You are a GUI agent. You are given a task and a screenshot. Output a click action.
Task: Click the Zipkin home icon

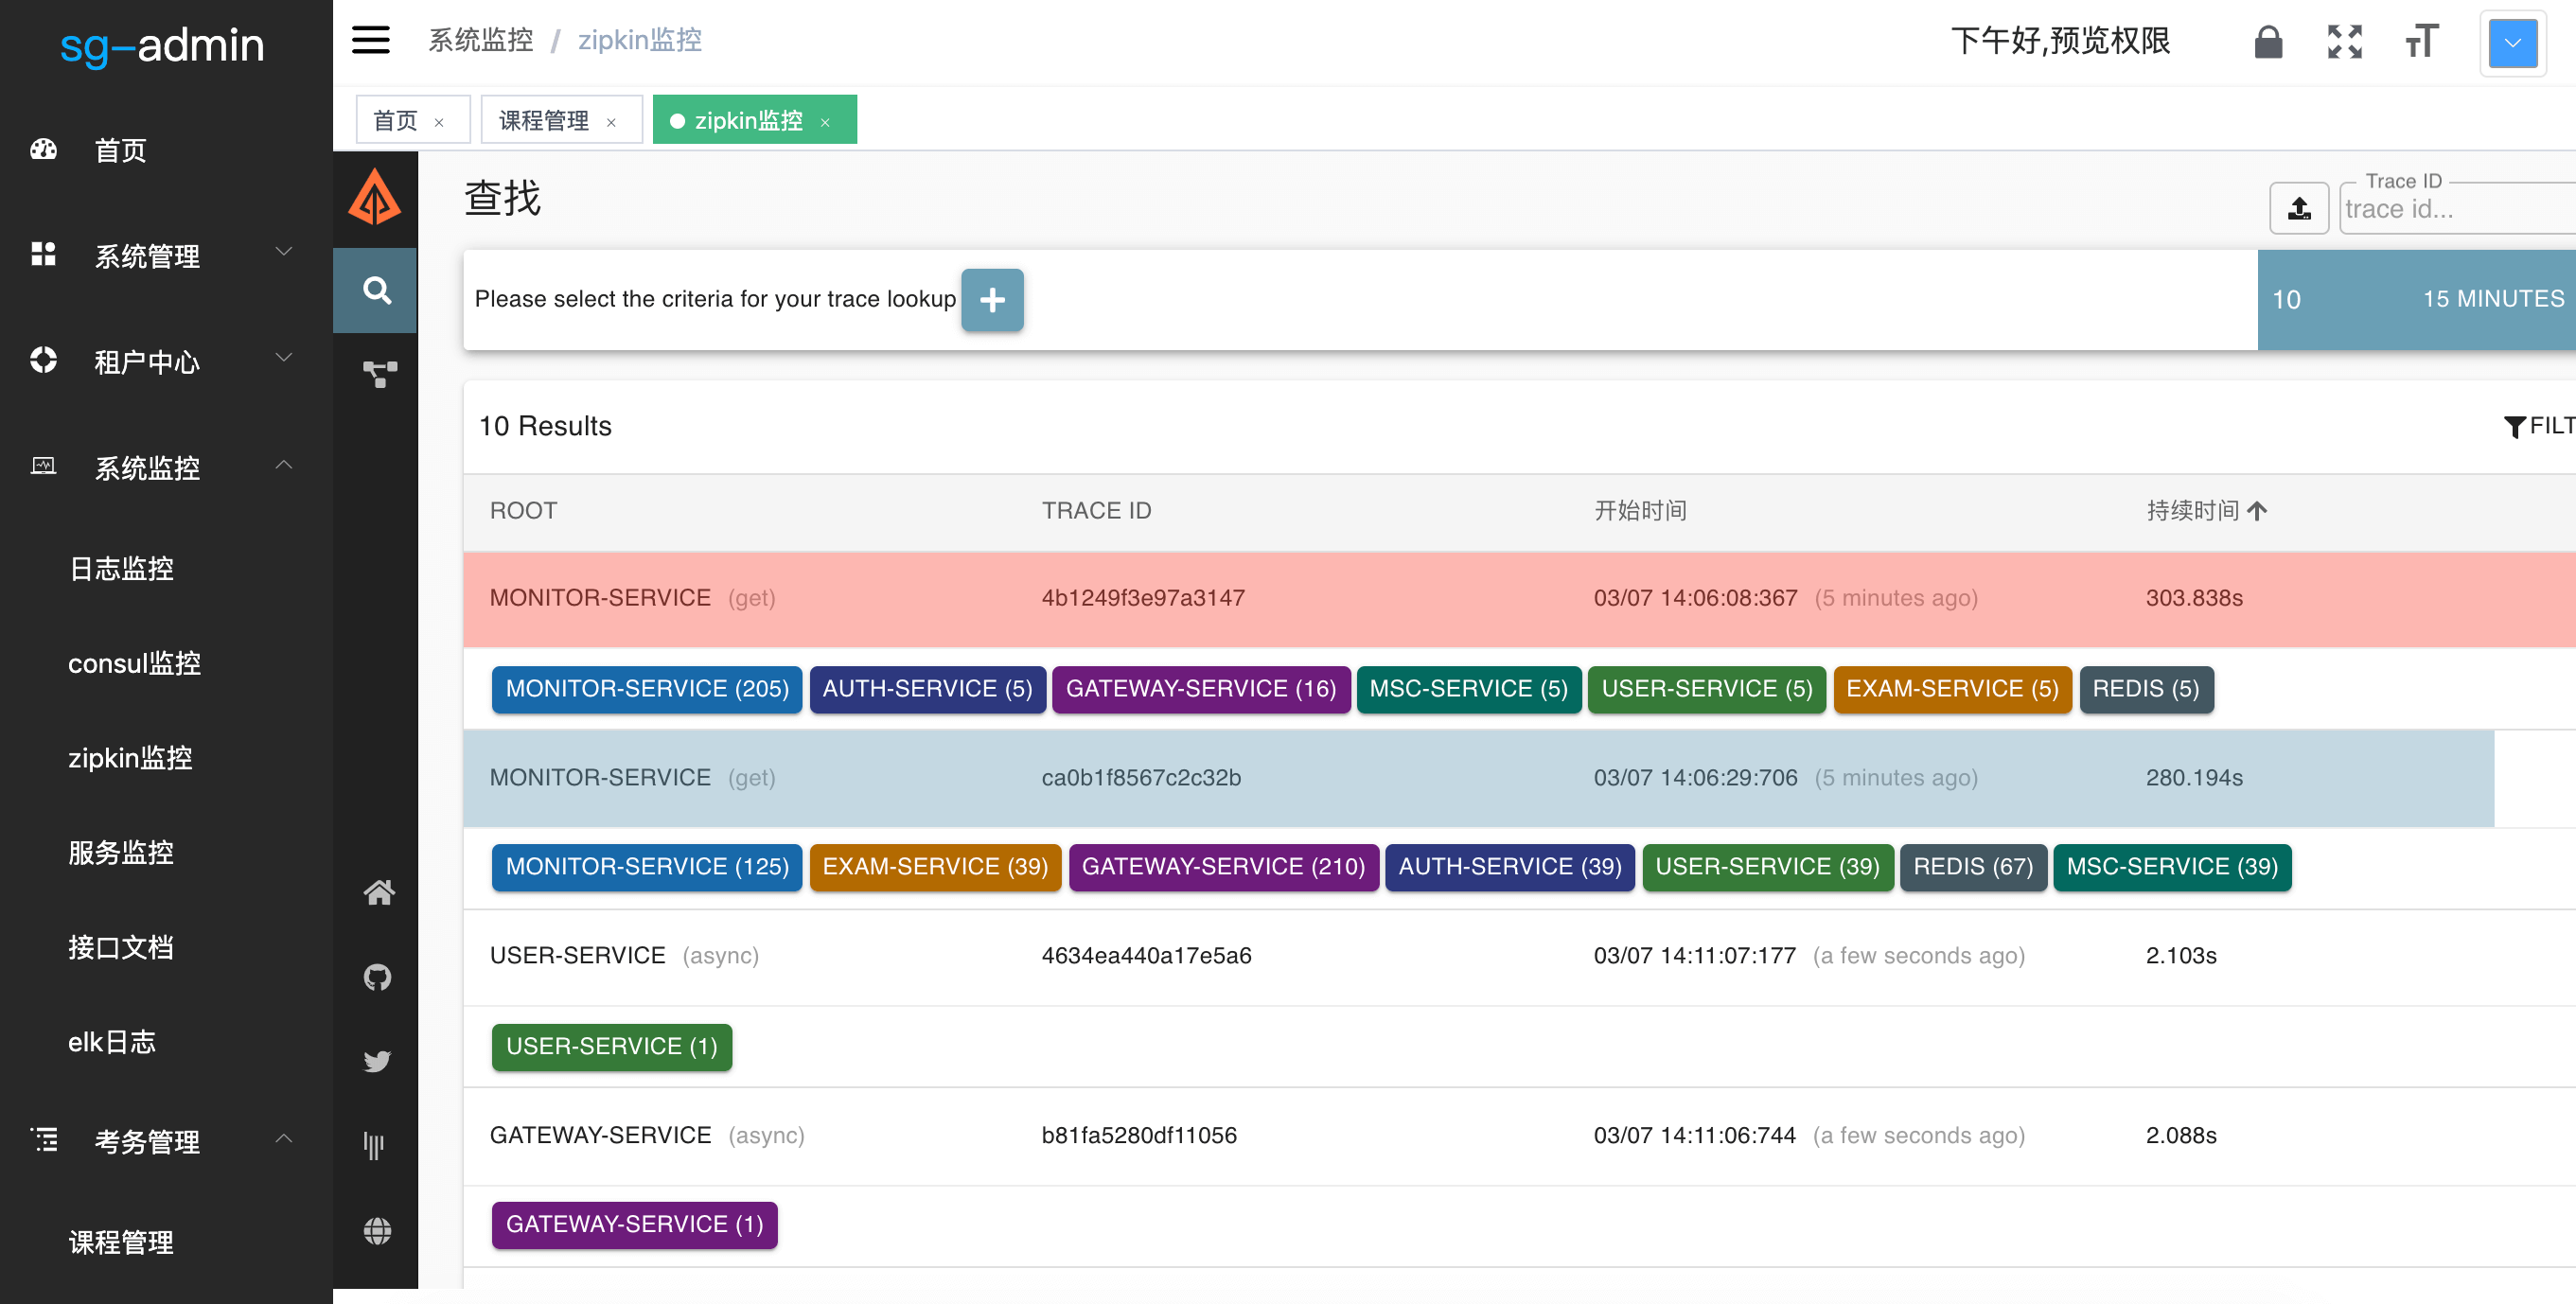378,892
